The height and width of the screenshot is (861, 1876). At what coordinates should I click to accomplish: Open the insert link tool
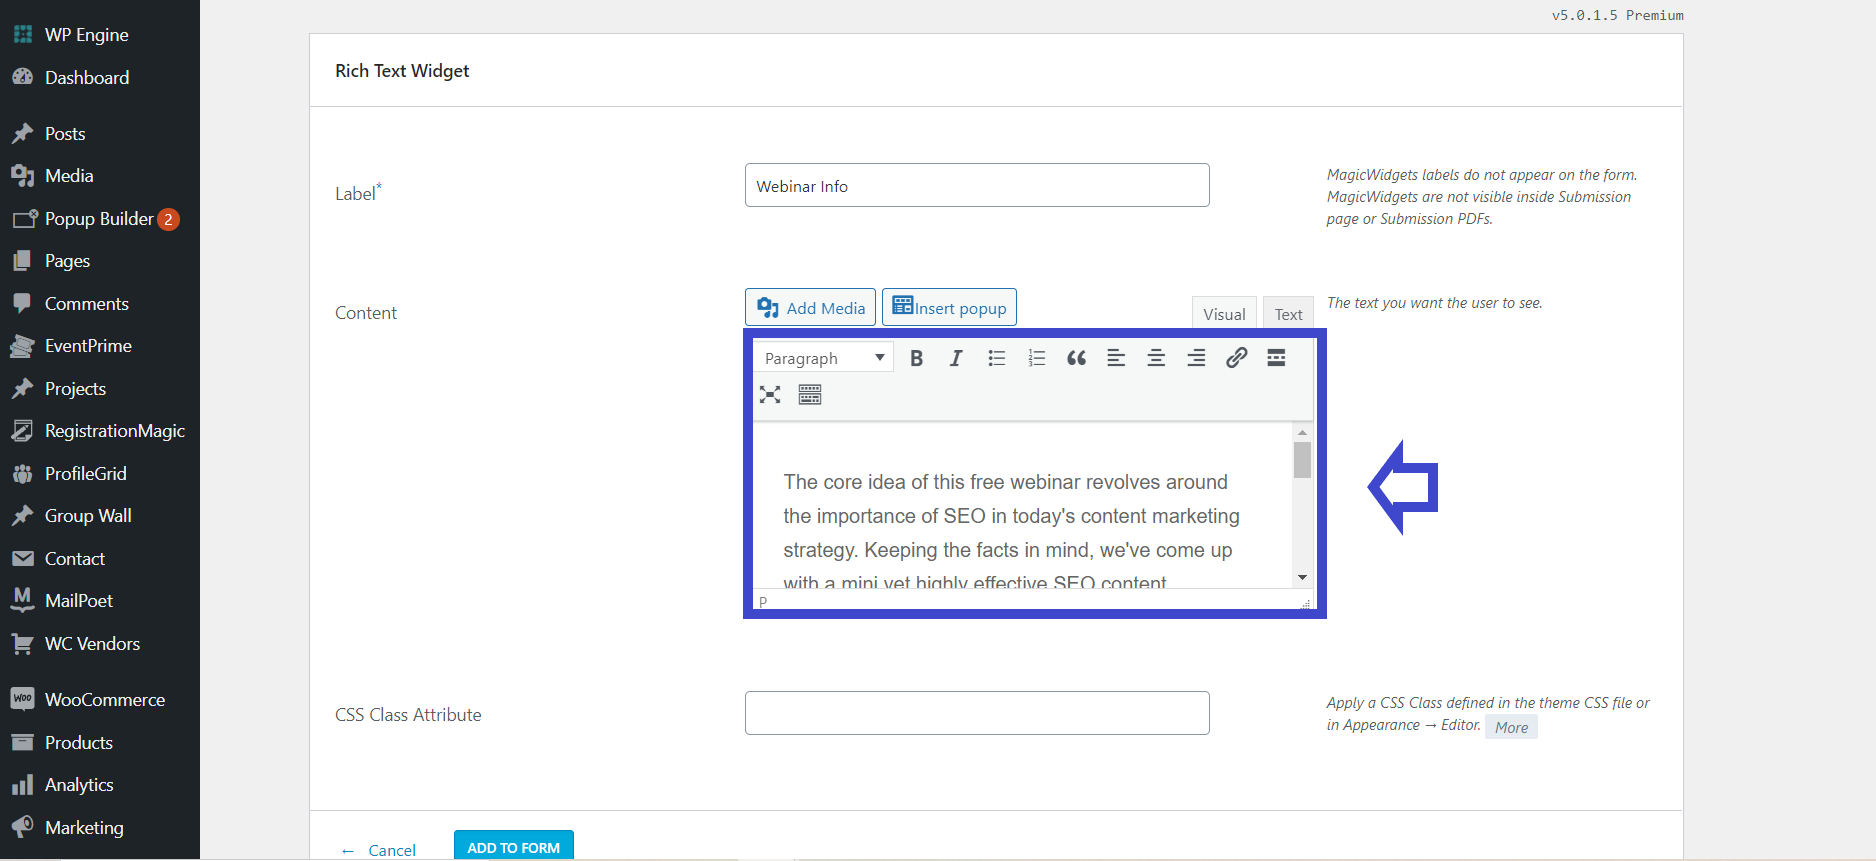point(1236,358)
